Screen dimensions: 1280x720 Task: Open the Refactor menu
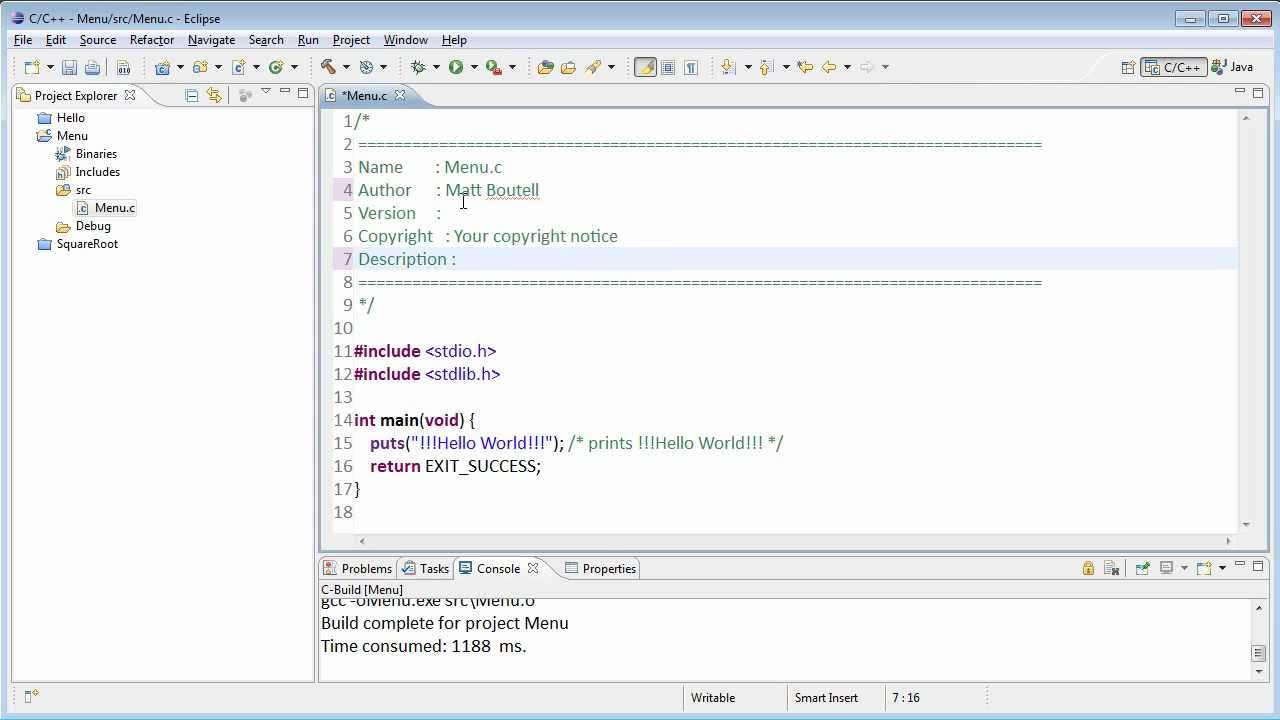[152, 40]
